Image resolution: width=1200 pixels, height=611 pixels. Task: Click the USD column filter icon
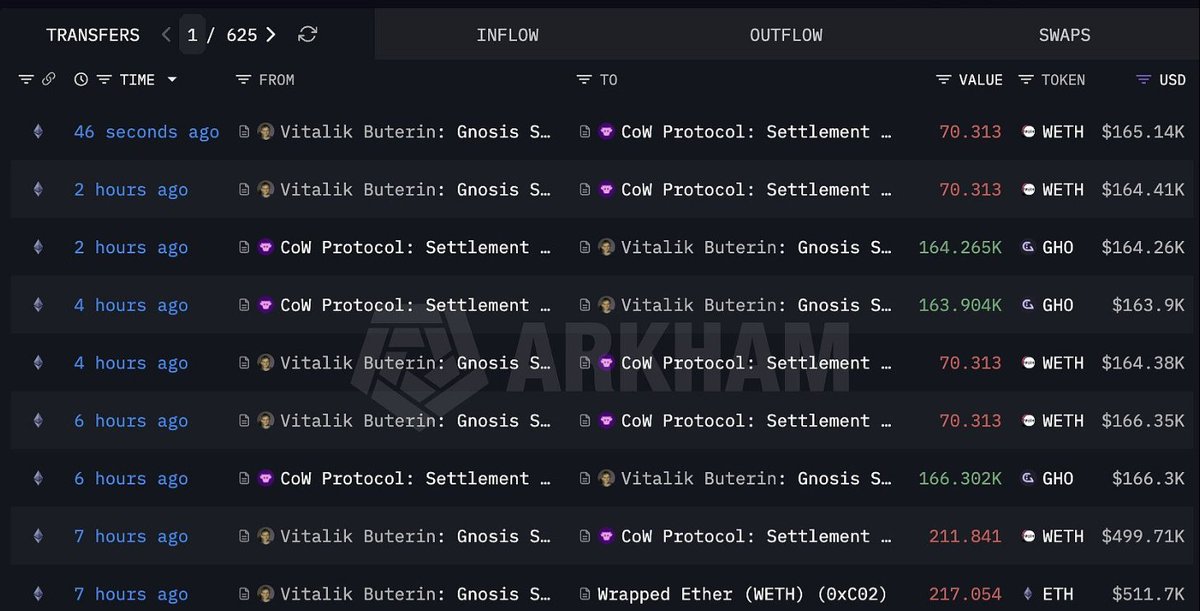click(x=1144, y=80)
